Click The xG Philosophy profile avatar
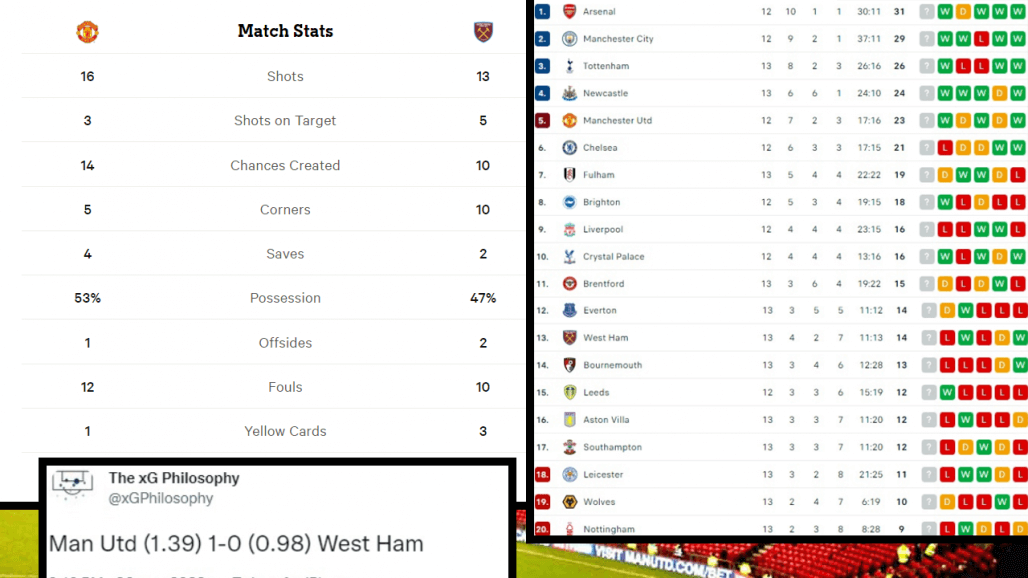The image size is (1028, 578). click(72, 486)
